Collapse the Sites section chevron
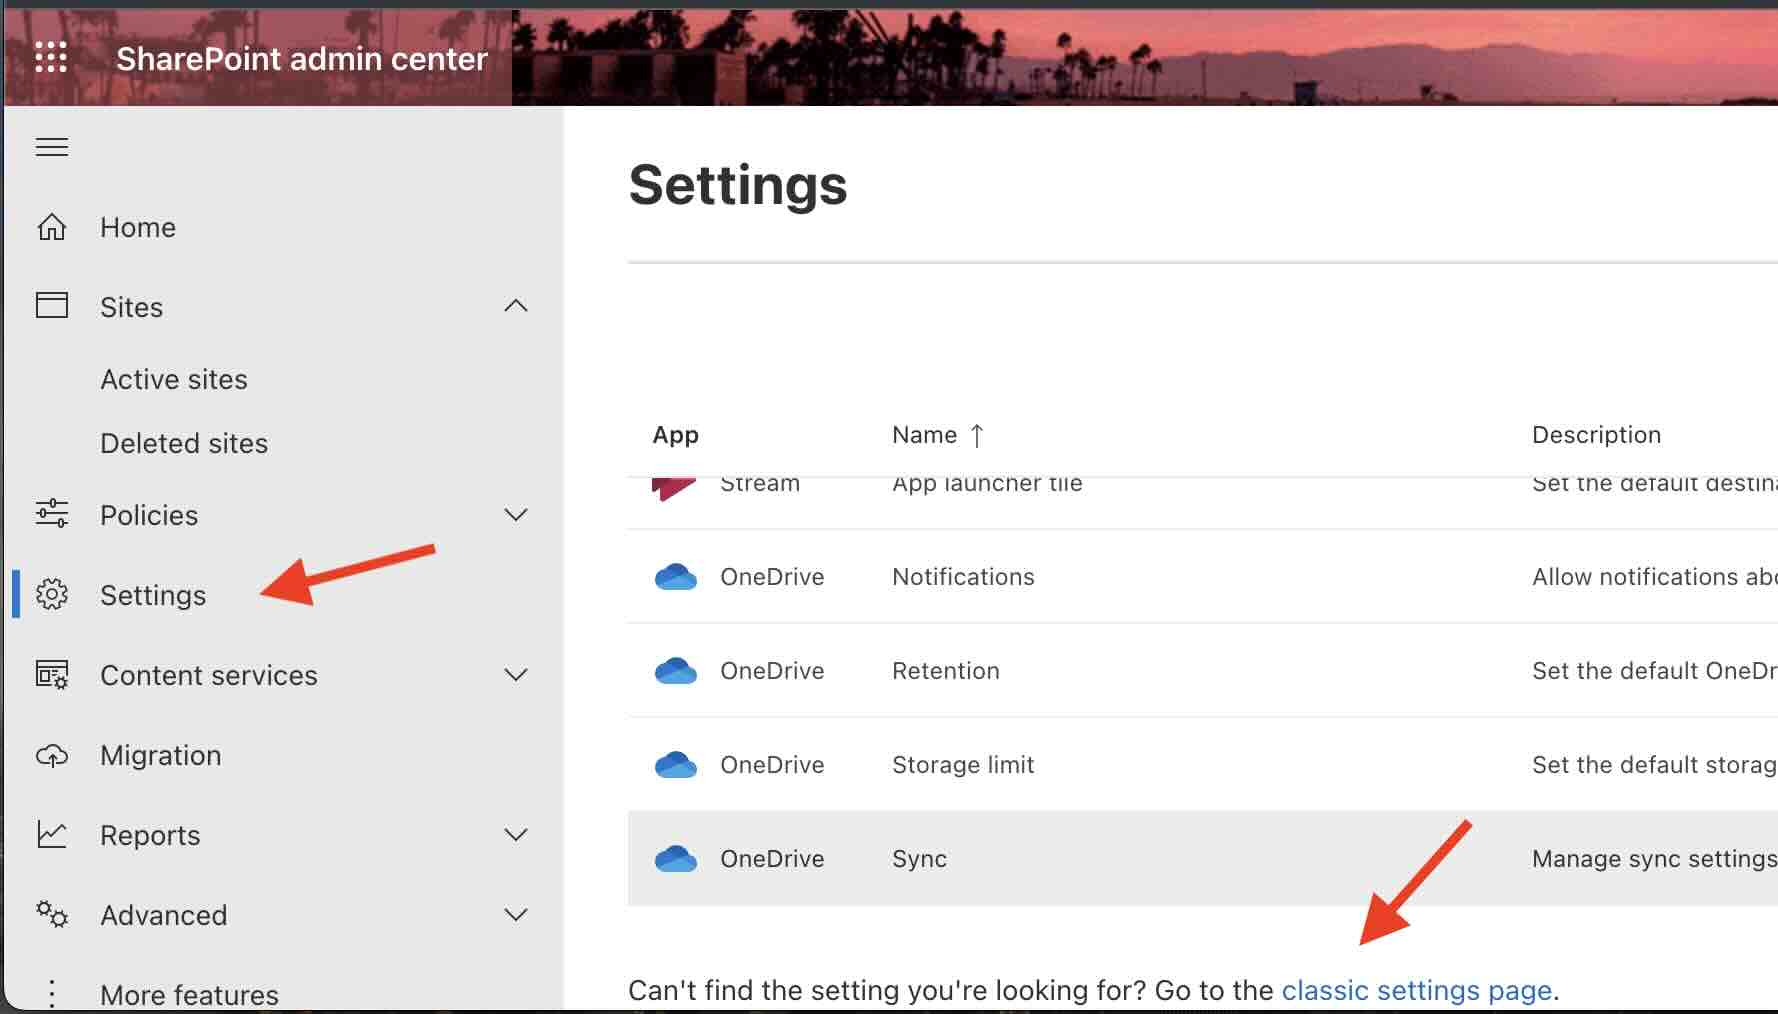Image resolution: width=1778 pixels, height=1014 pixels. point(516,306)
